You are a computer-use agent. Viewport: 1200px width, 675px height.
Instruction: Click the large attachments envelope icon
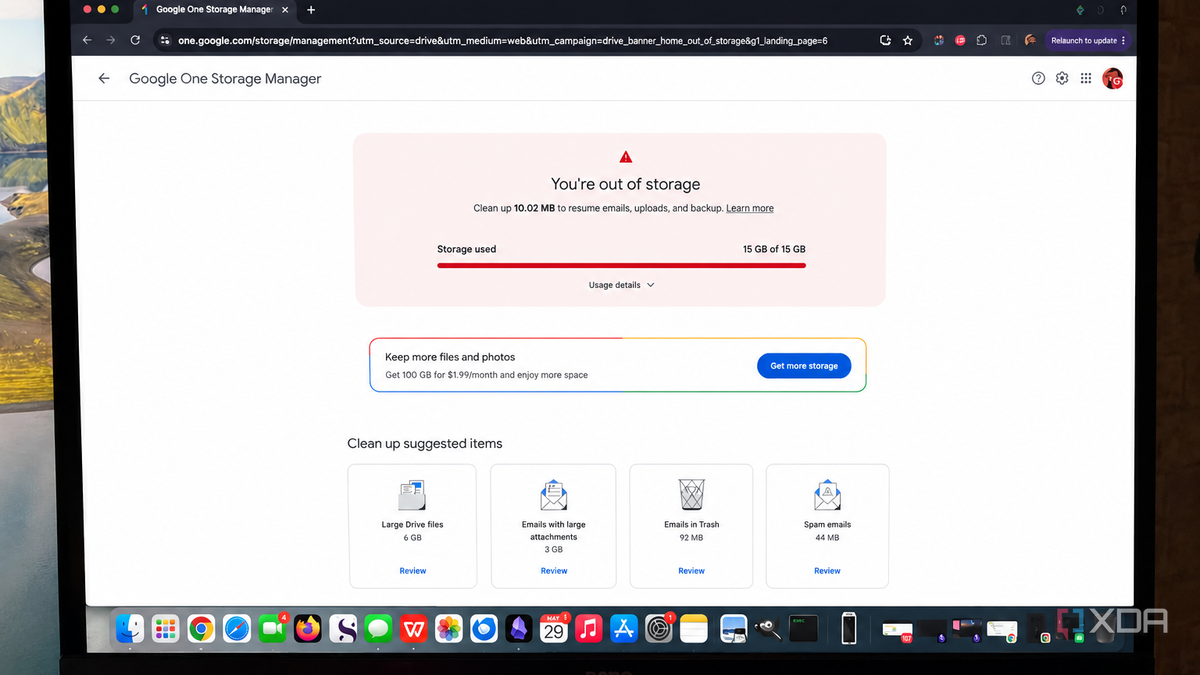pyautogui.click(x=554, y=495)
